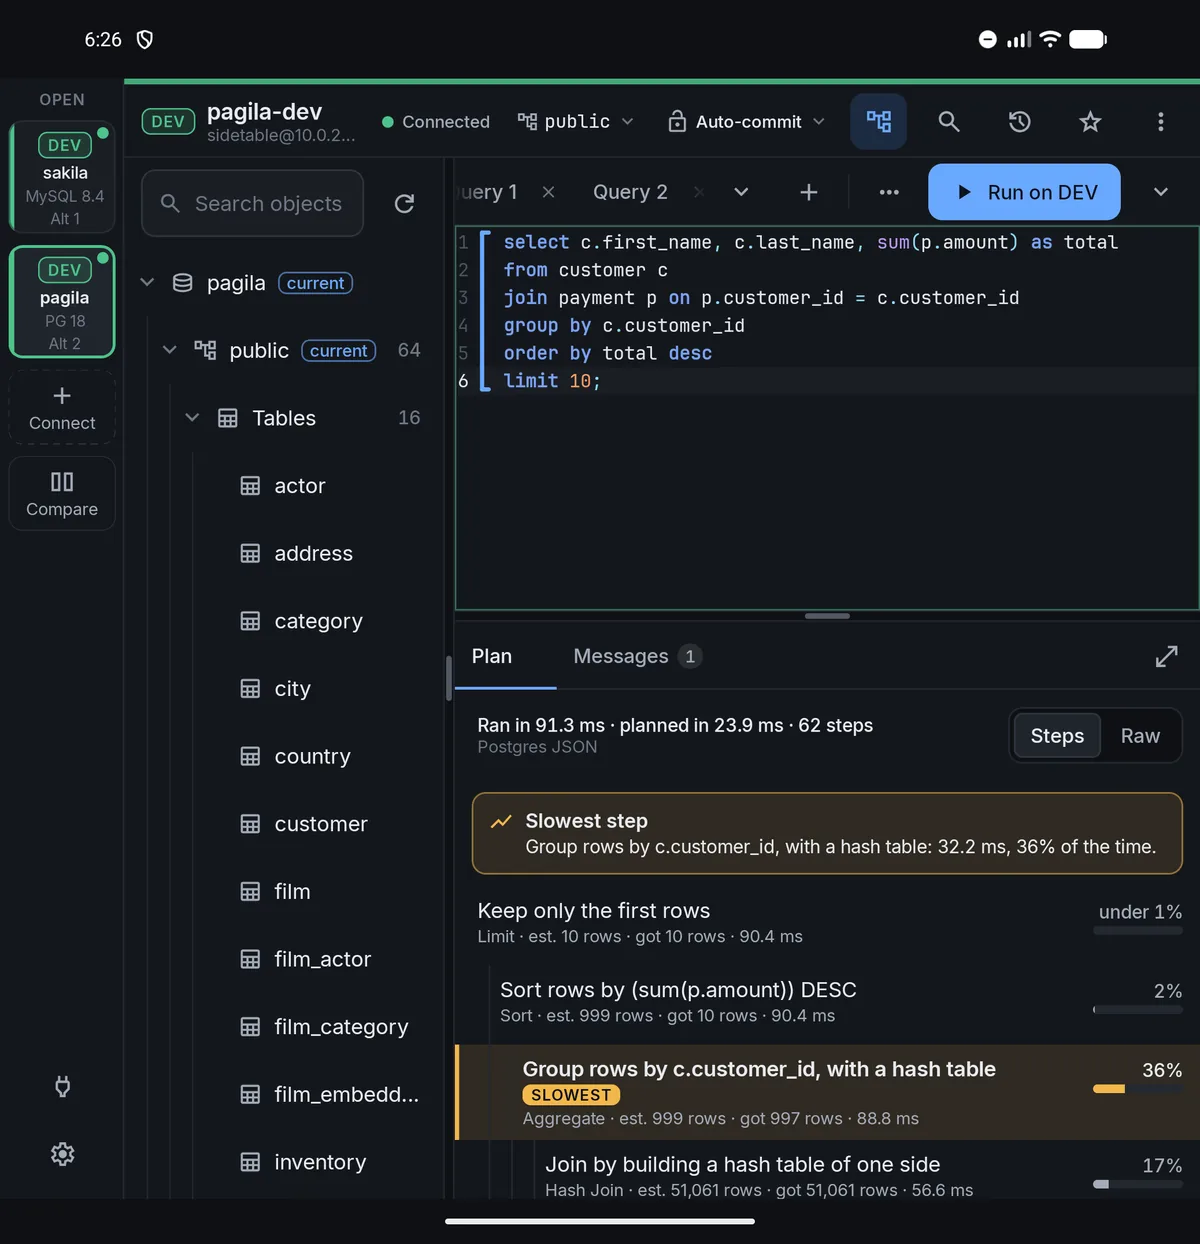Open the Slowest step summary card

(827, 833)
